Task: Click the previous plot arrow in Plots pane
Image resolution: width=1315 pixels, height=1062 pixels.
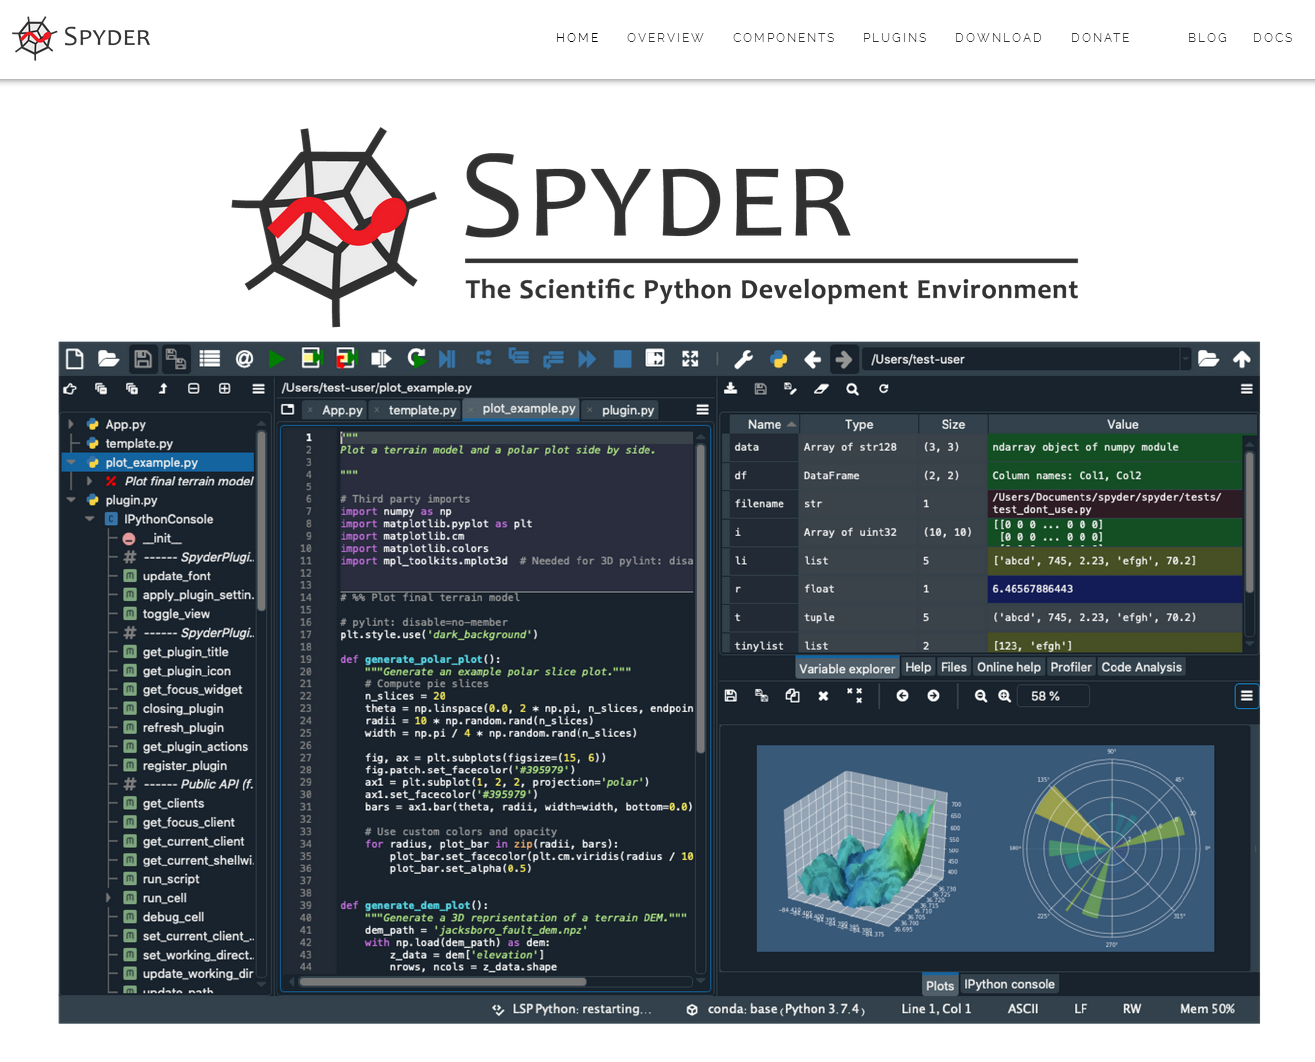Action: click(x=902, y=696)
